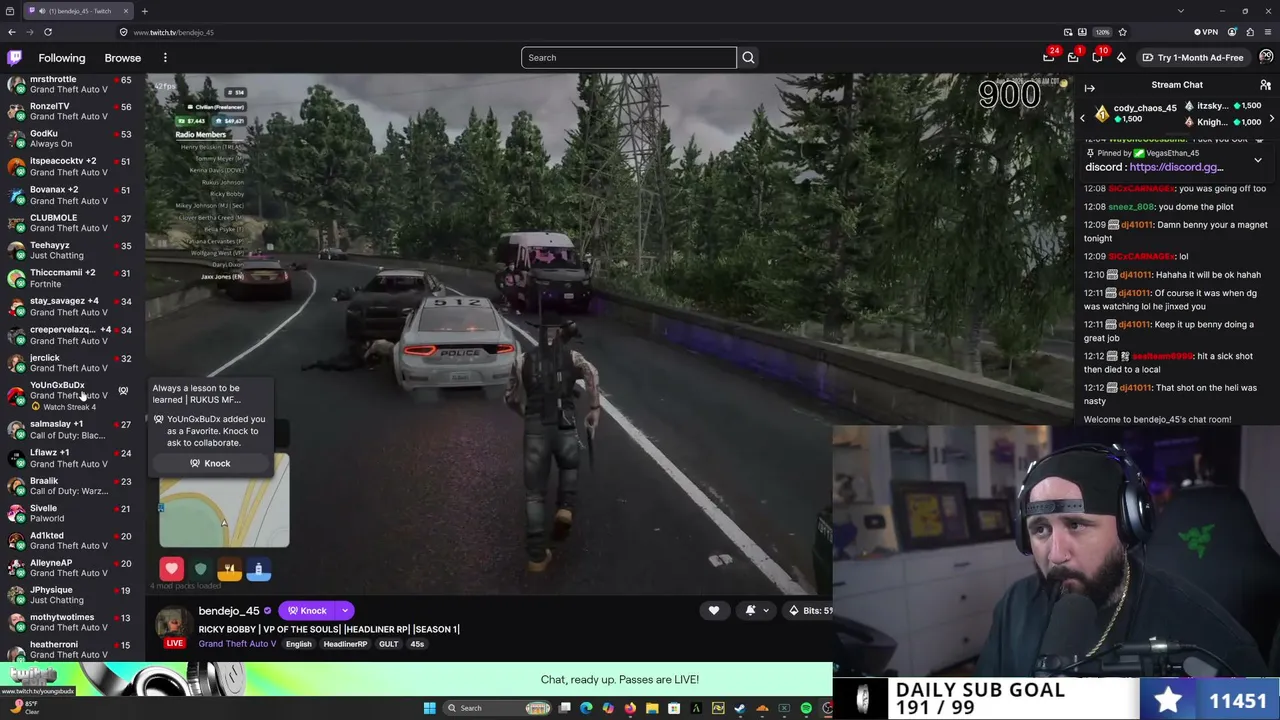Click the Get Bits diamond icon
Image resolution: width=1280 pixels, height=720 pixels.
[x=1121, y=58]
